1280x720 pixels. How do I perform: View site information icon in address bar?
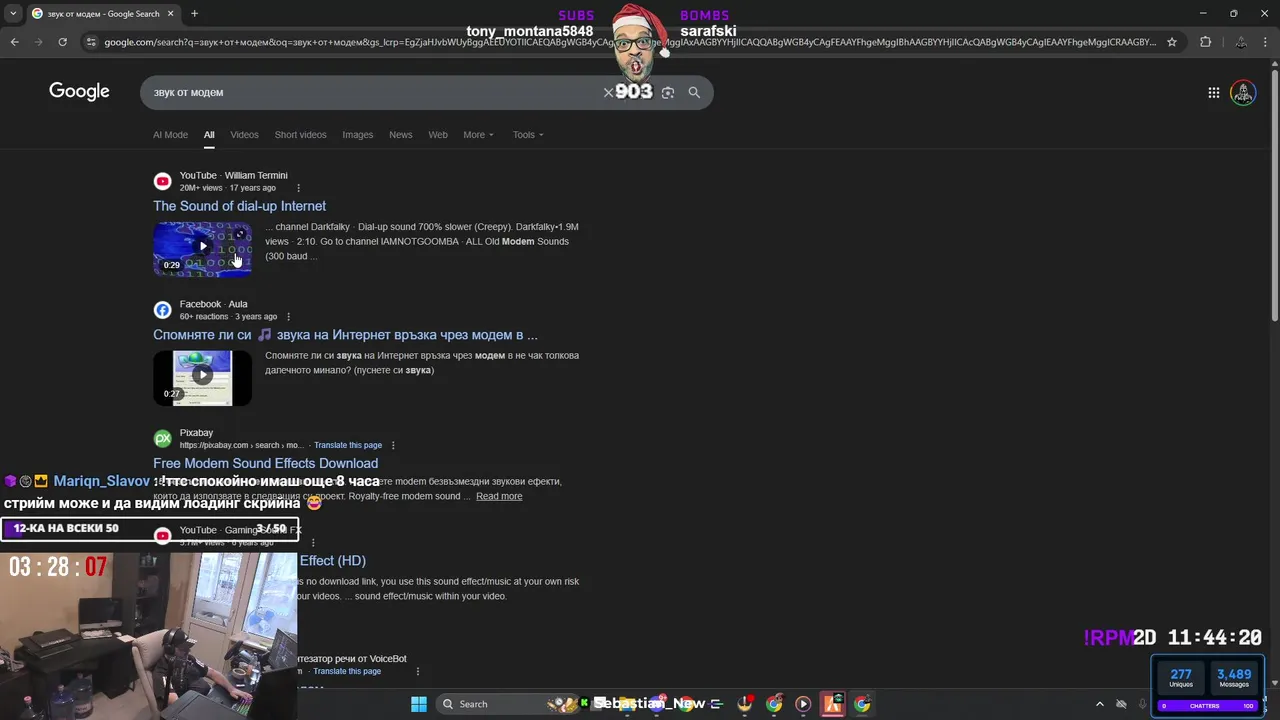(91, 42)
